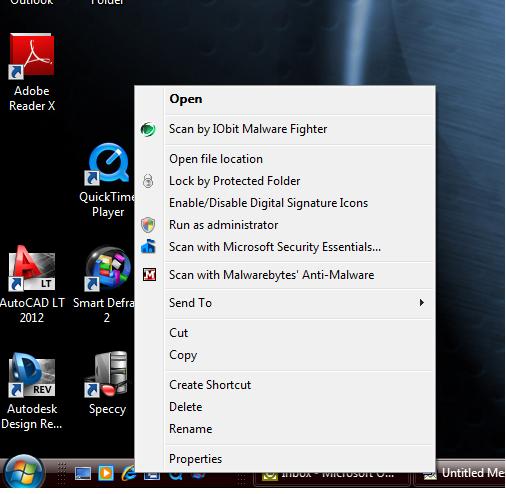Choose Copy from the context menu
506x494 pixels.
[x=300, y=355]
